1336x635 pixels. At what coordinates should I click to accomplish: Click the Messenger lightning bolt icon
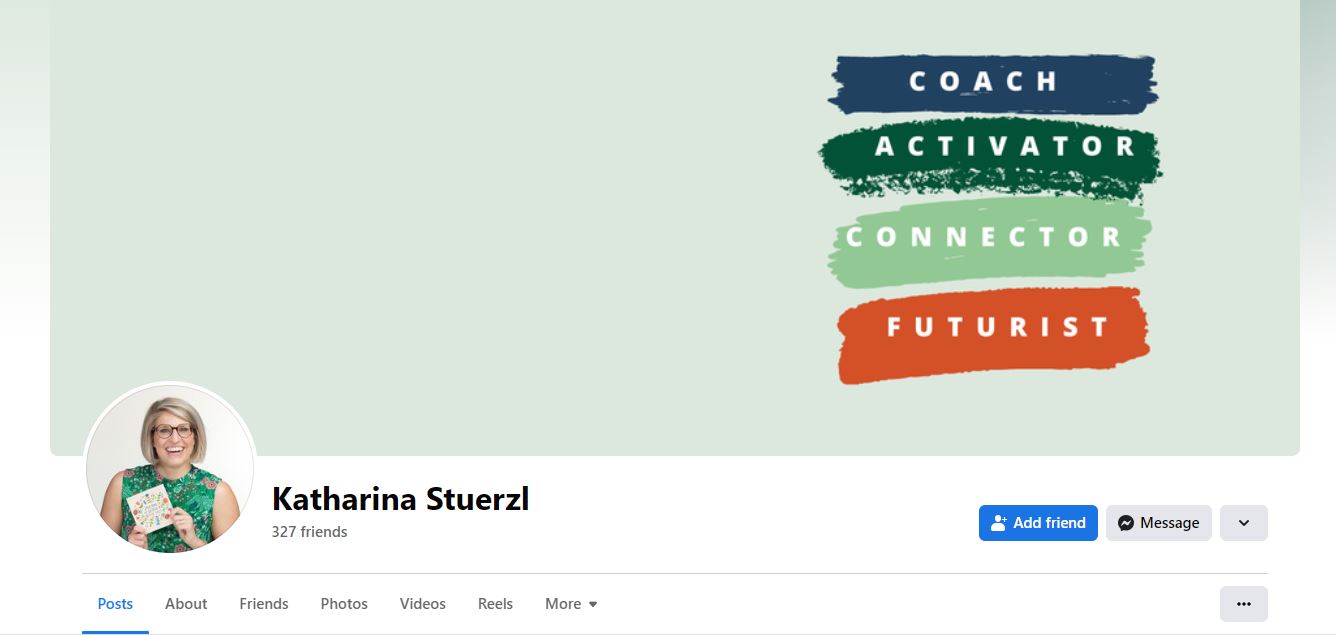click(1126, 523)
